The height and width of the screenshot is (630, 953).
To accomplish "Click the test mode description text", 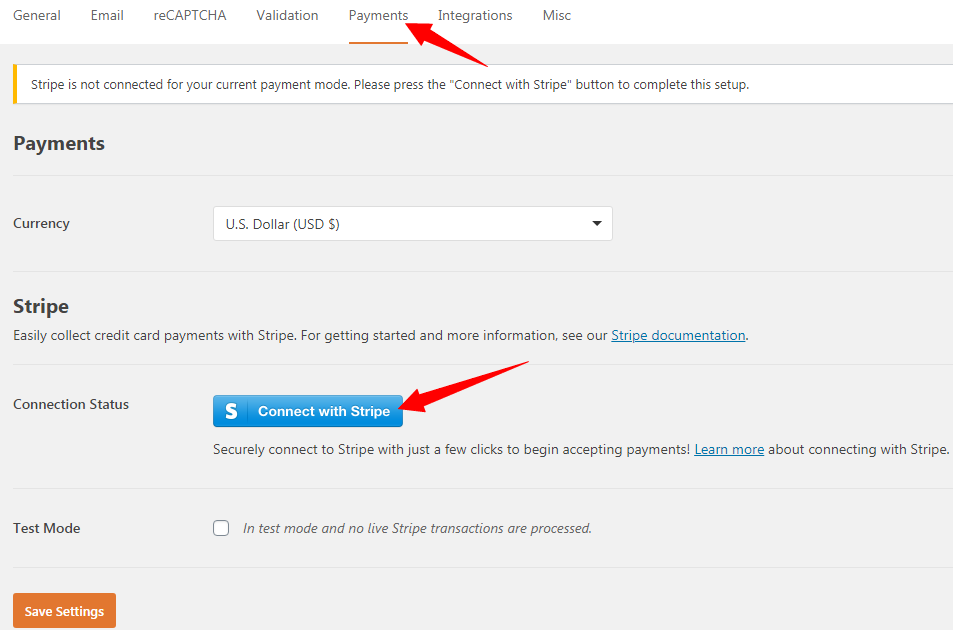I will [417, 529].
